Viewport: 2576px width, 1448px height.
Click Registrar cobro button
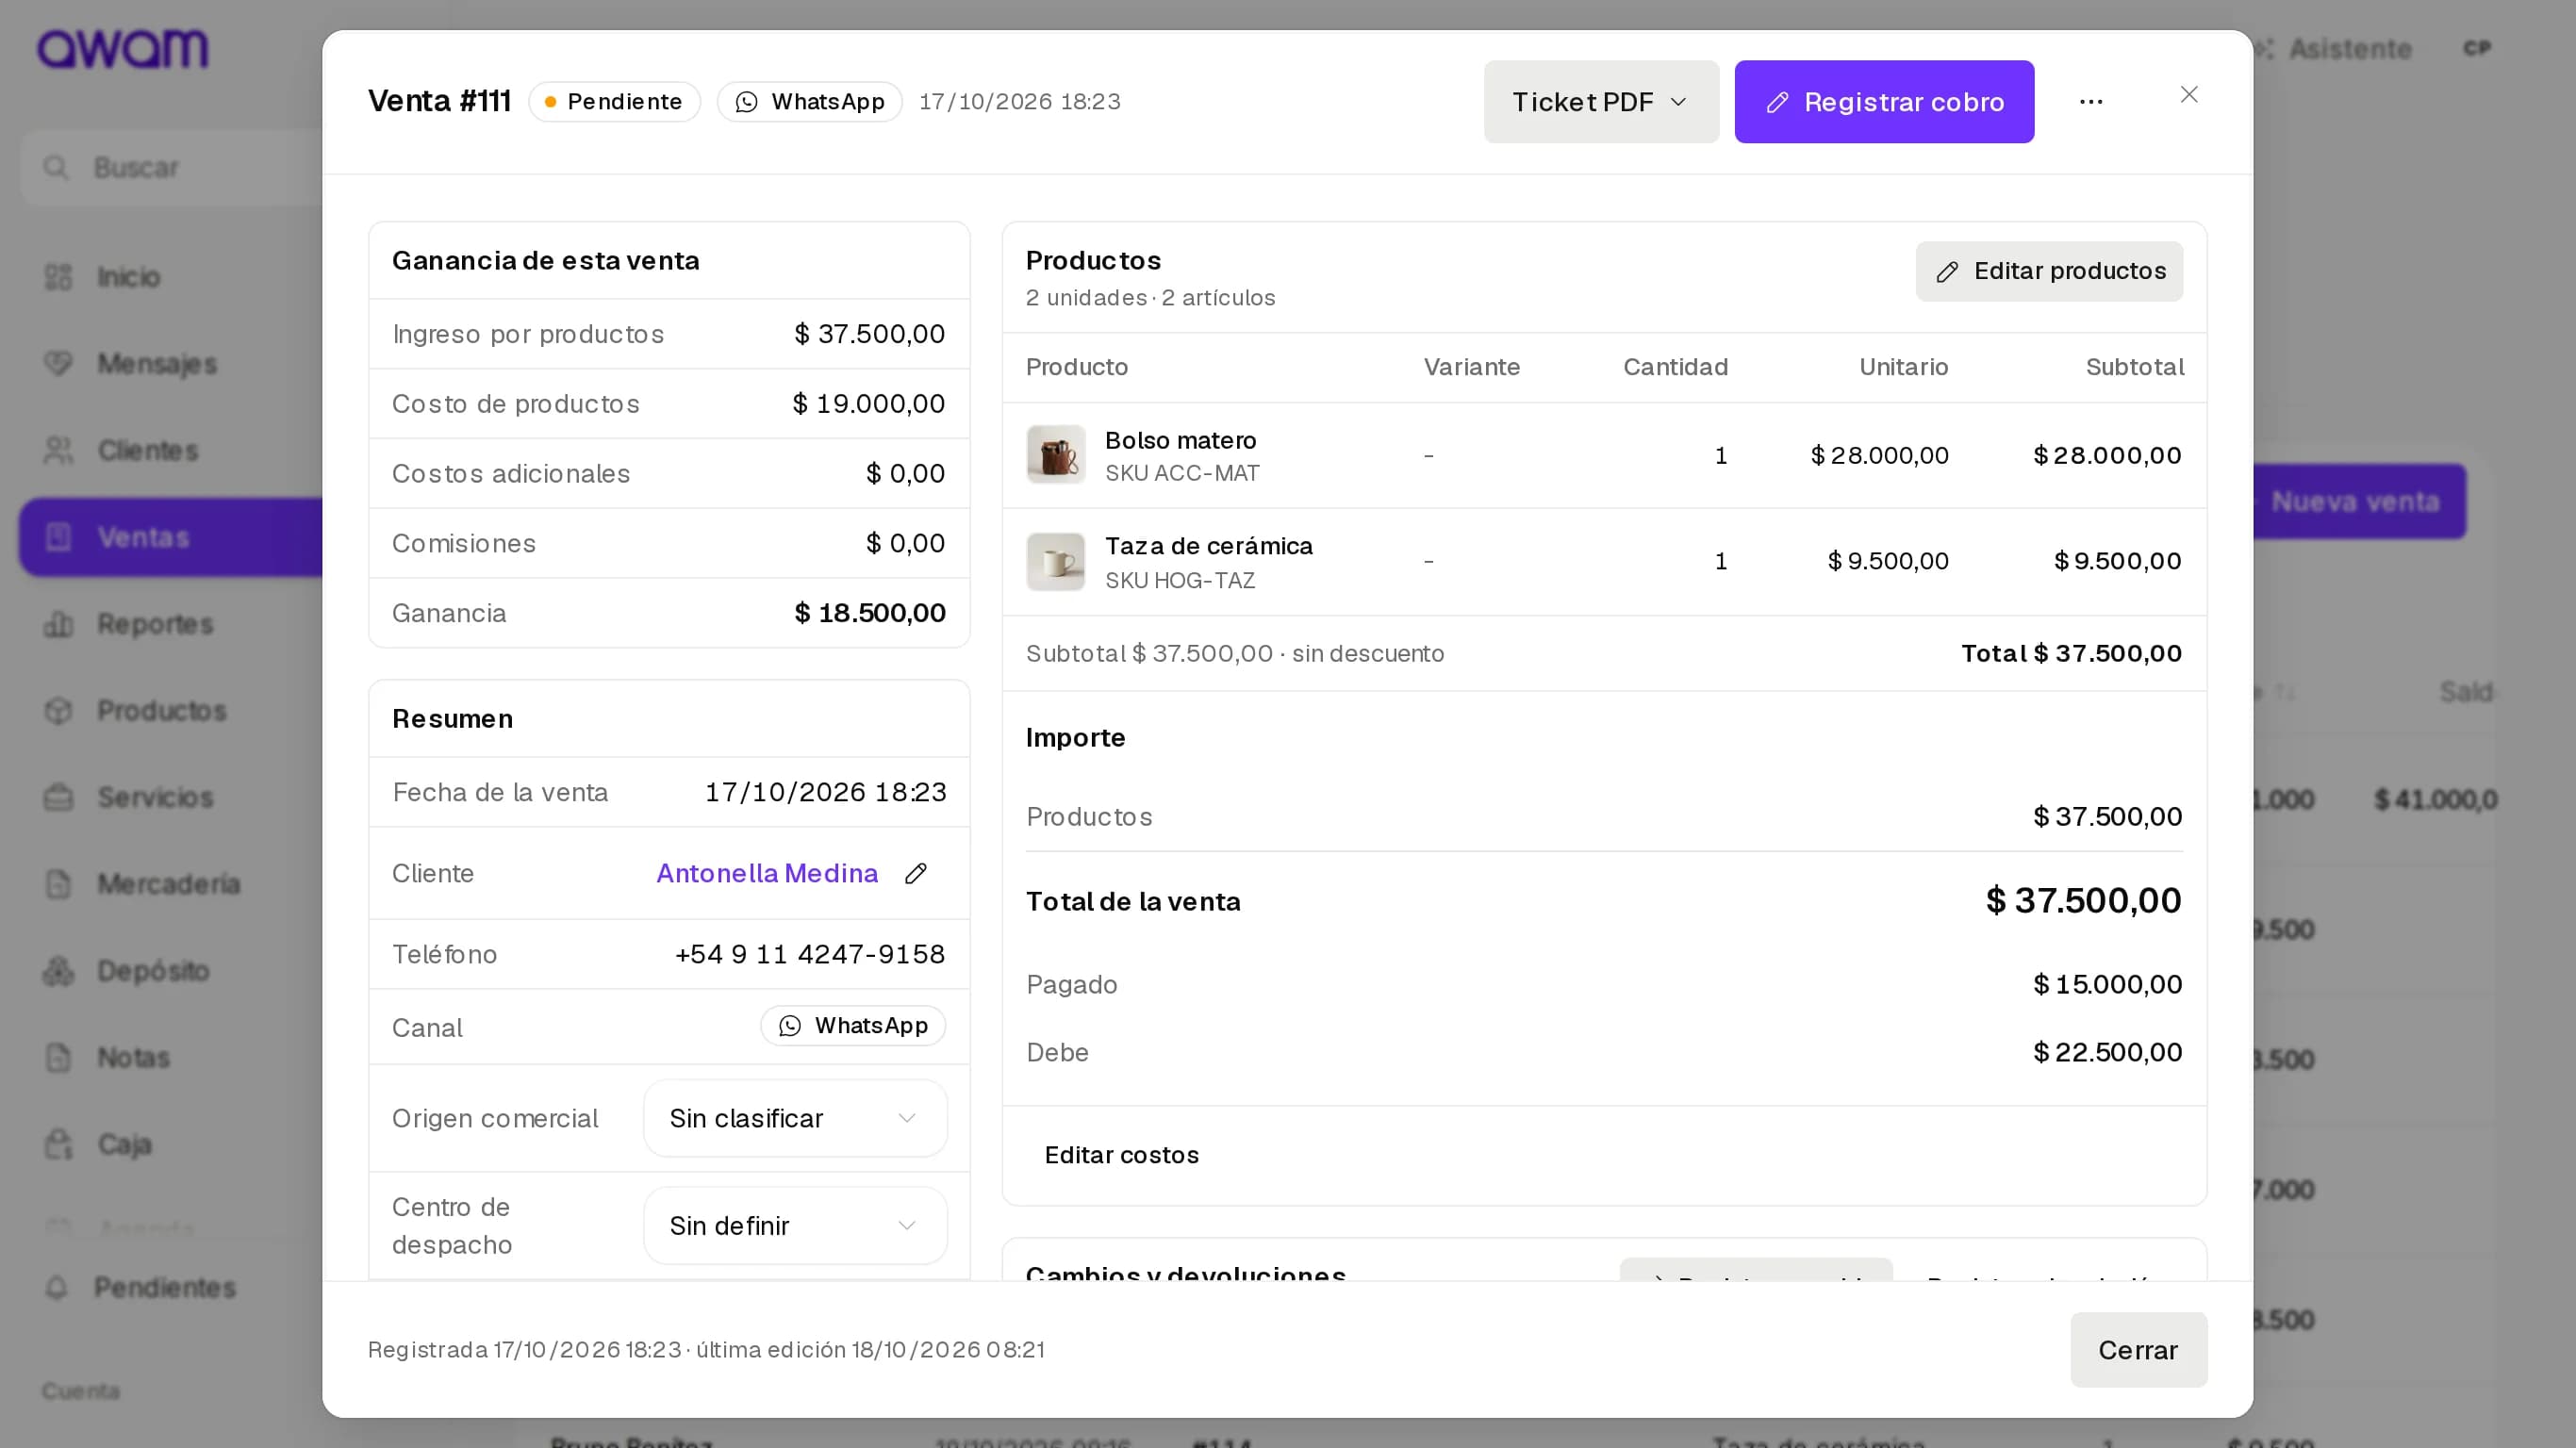(x=1884, y=102)
